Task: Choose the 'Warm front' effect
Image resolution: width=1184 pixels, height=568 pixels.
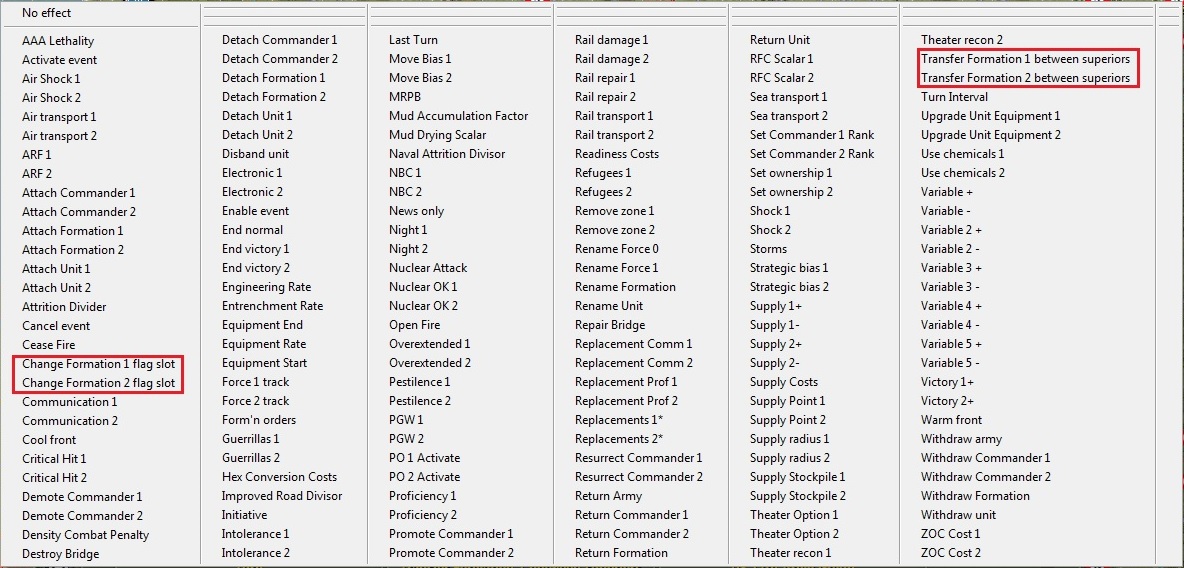Action: click(x=951, y=420)
